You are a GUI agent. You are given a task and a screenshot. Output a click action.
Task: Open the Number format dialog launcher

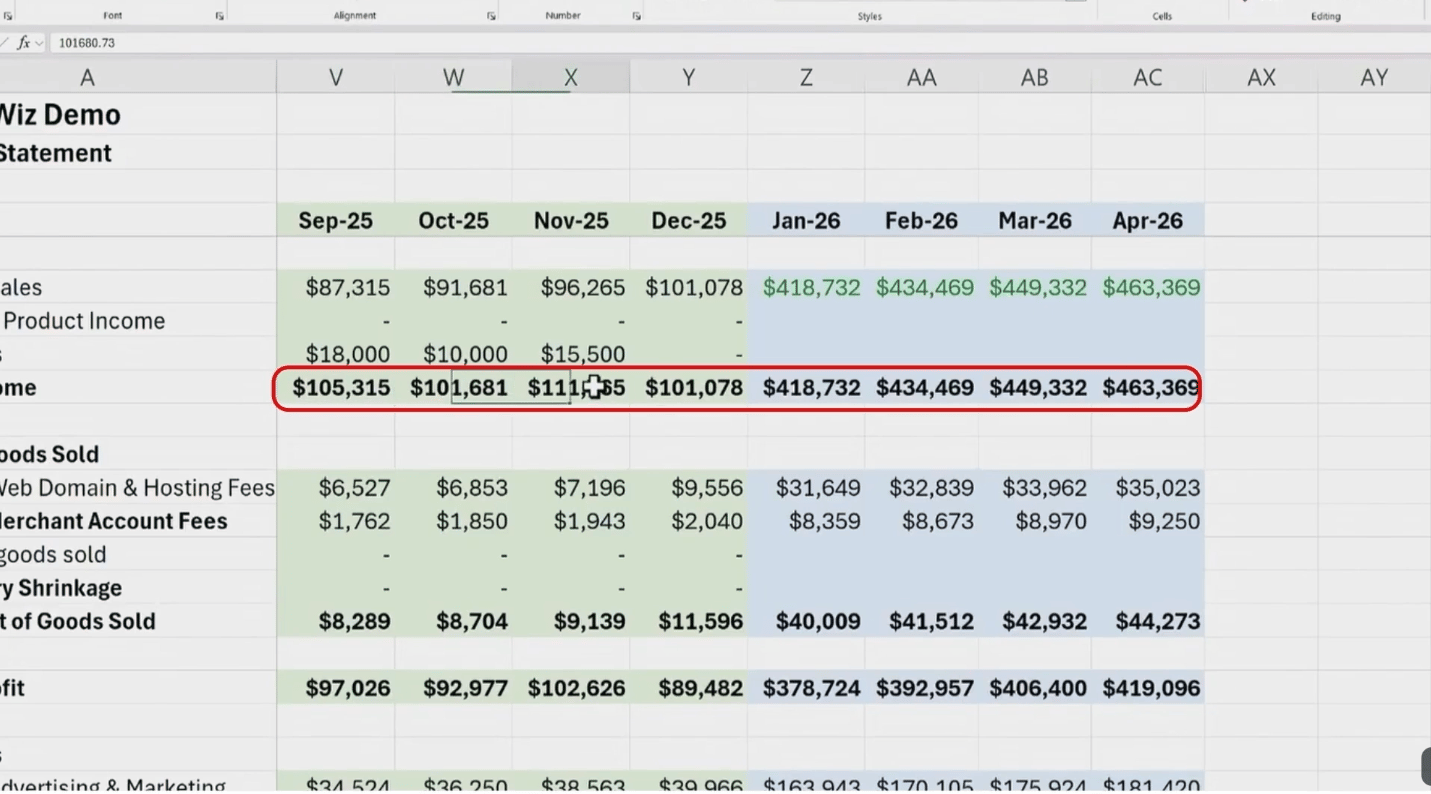coord(636,16)
